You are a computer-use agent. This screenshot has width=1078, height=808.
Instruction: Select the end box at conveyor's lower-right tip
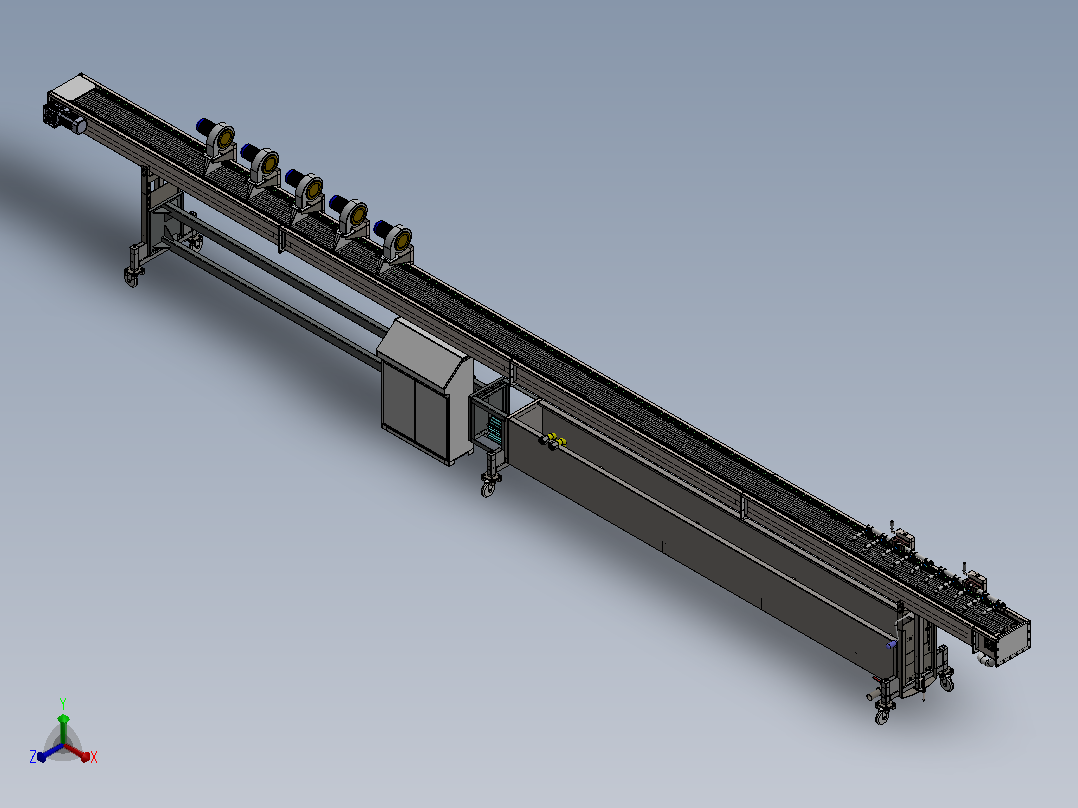pyautogui.click(x=1004, y=641)
